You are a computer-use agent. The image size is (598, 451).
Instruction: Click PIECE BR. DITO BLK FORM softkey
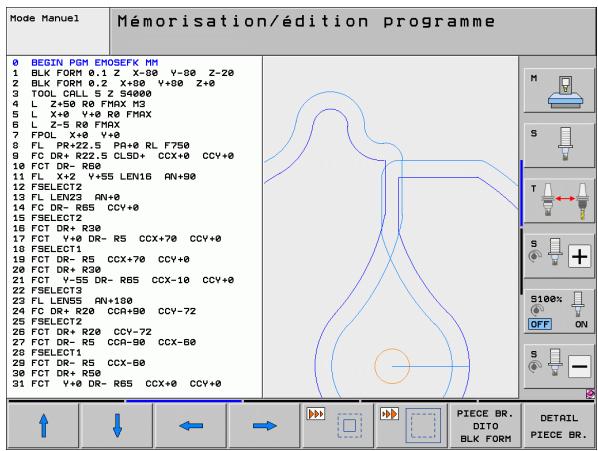tap(485, 425)
